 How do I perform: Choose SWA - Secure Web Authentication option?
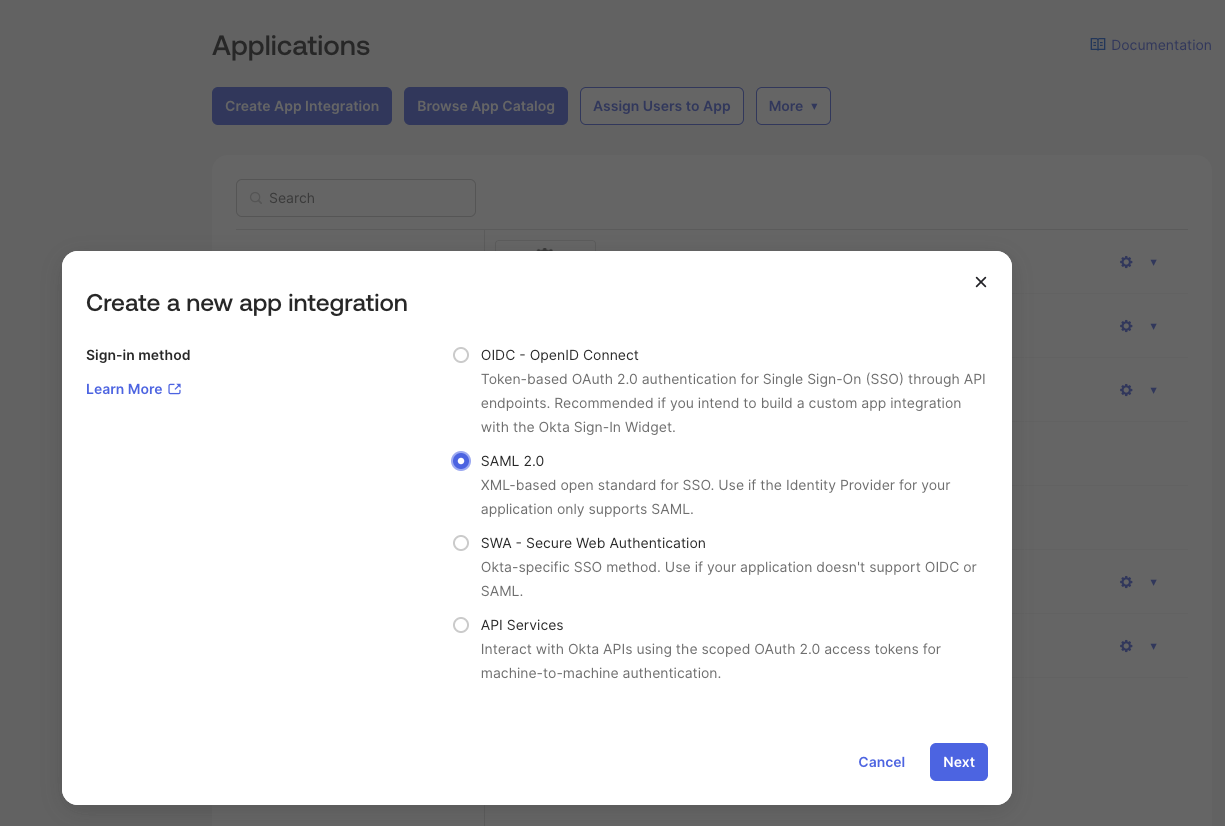tap(461, 543)
